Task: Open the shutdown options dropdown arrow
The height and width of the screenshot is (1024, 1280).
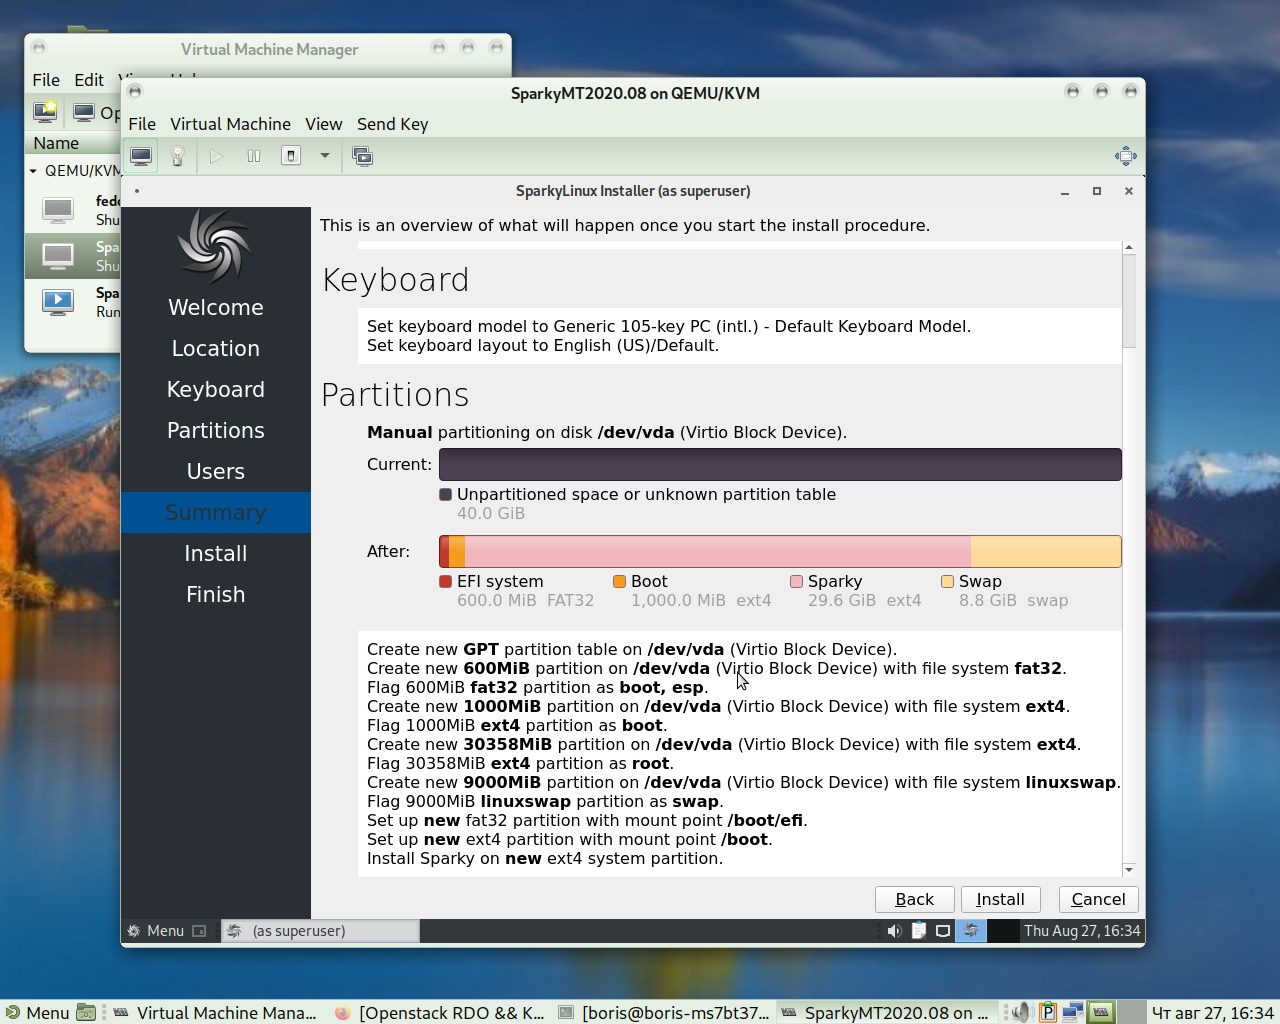Action: [x=325, y=156]
